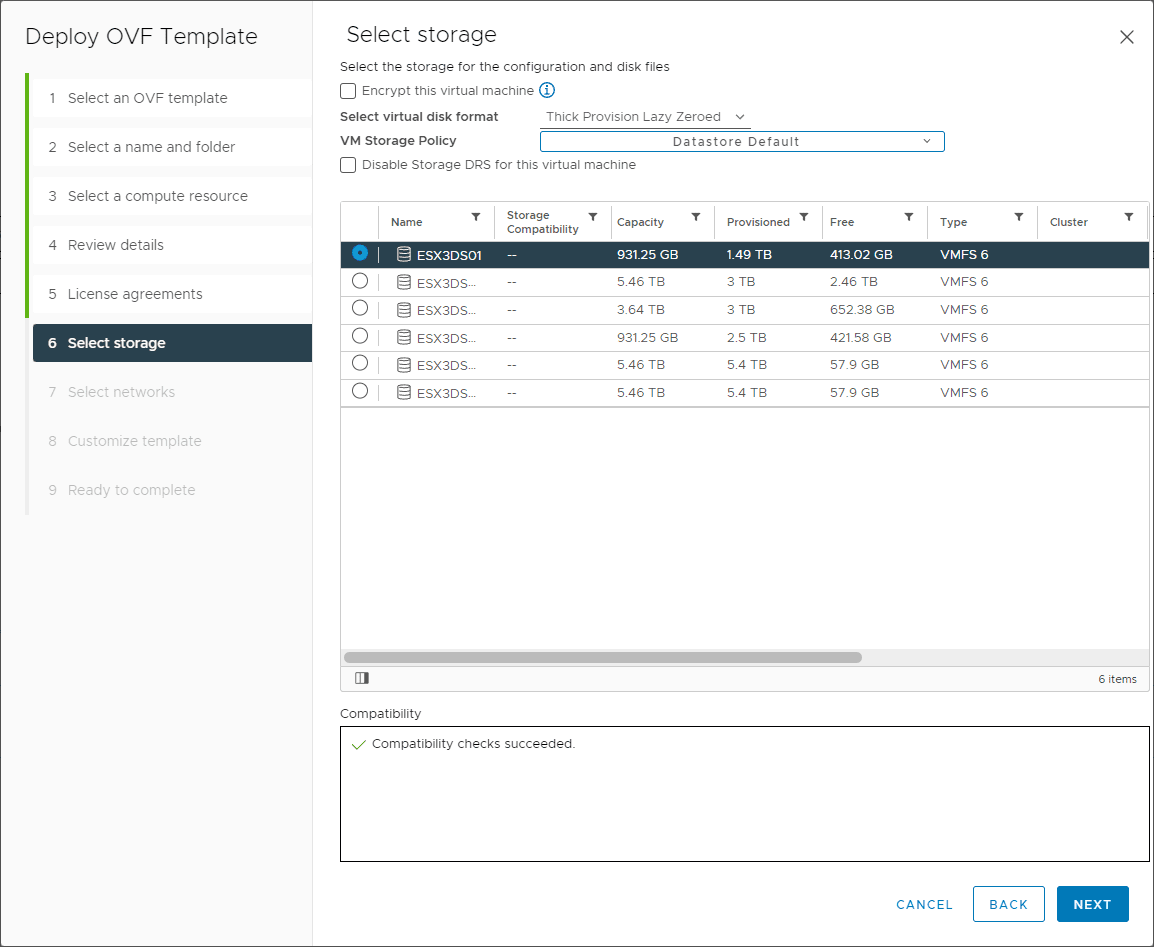Click the info icon beside Encrypt this virtual machine
The width and height of the screenshot is (1154, 947).
[546, 90]
